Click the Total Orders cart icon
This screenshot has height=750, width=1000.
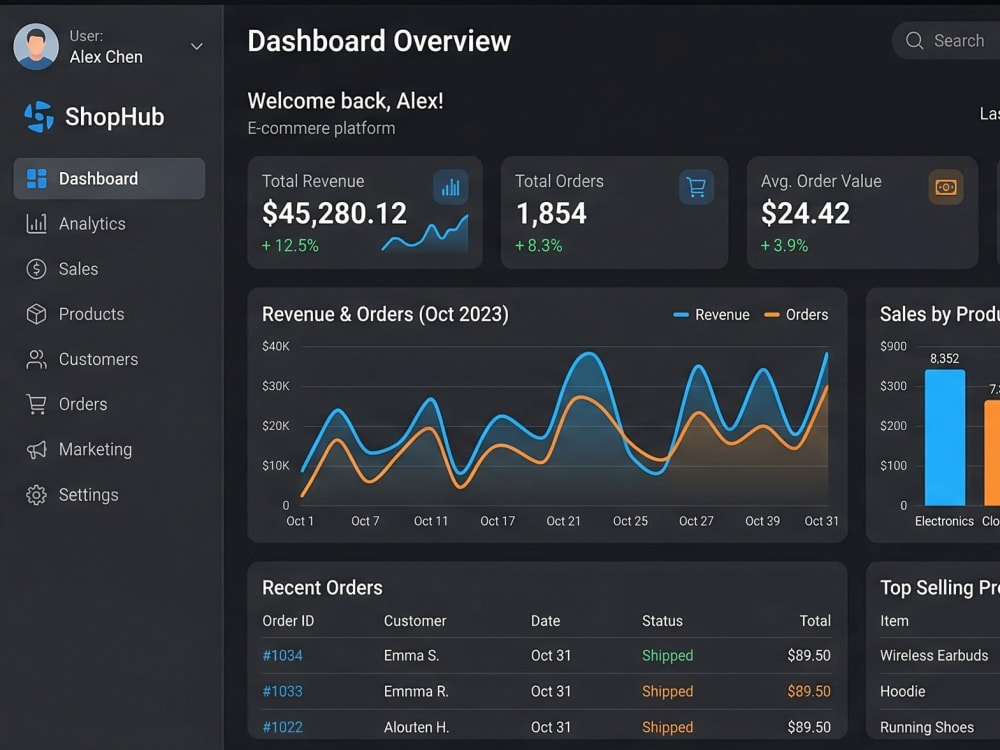coord(696,188)
